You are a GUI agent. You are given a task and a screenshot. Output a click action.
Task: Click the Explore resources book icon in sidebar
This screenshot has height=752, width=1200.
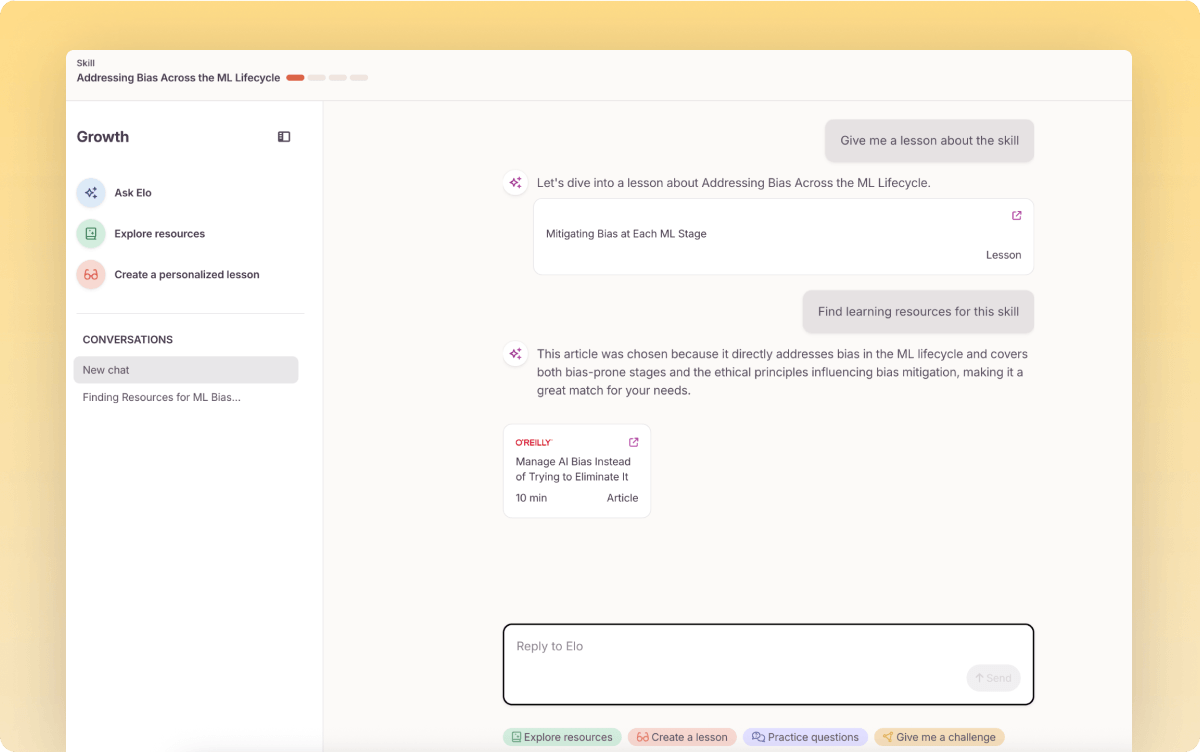[x=91, y=234]
